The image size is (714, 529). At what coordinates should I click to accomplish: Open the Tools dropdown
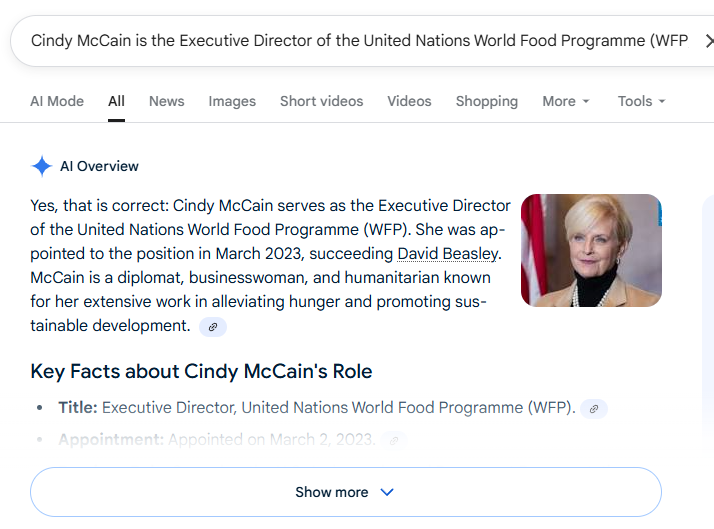tap(641, 101)
